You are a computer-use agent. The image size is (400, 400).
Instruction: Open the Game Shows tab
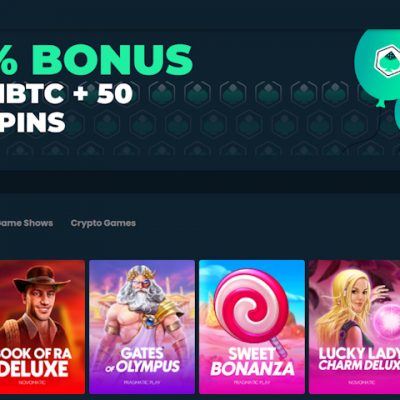[x=26, y=223]
